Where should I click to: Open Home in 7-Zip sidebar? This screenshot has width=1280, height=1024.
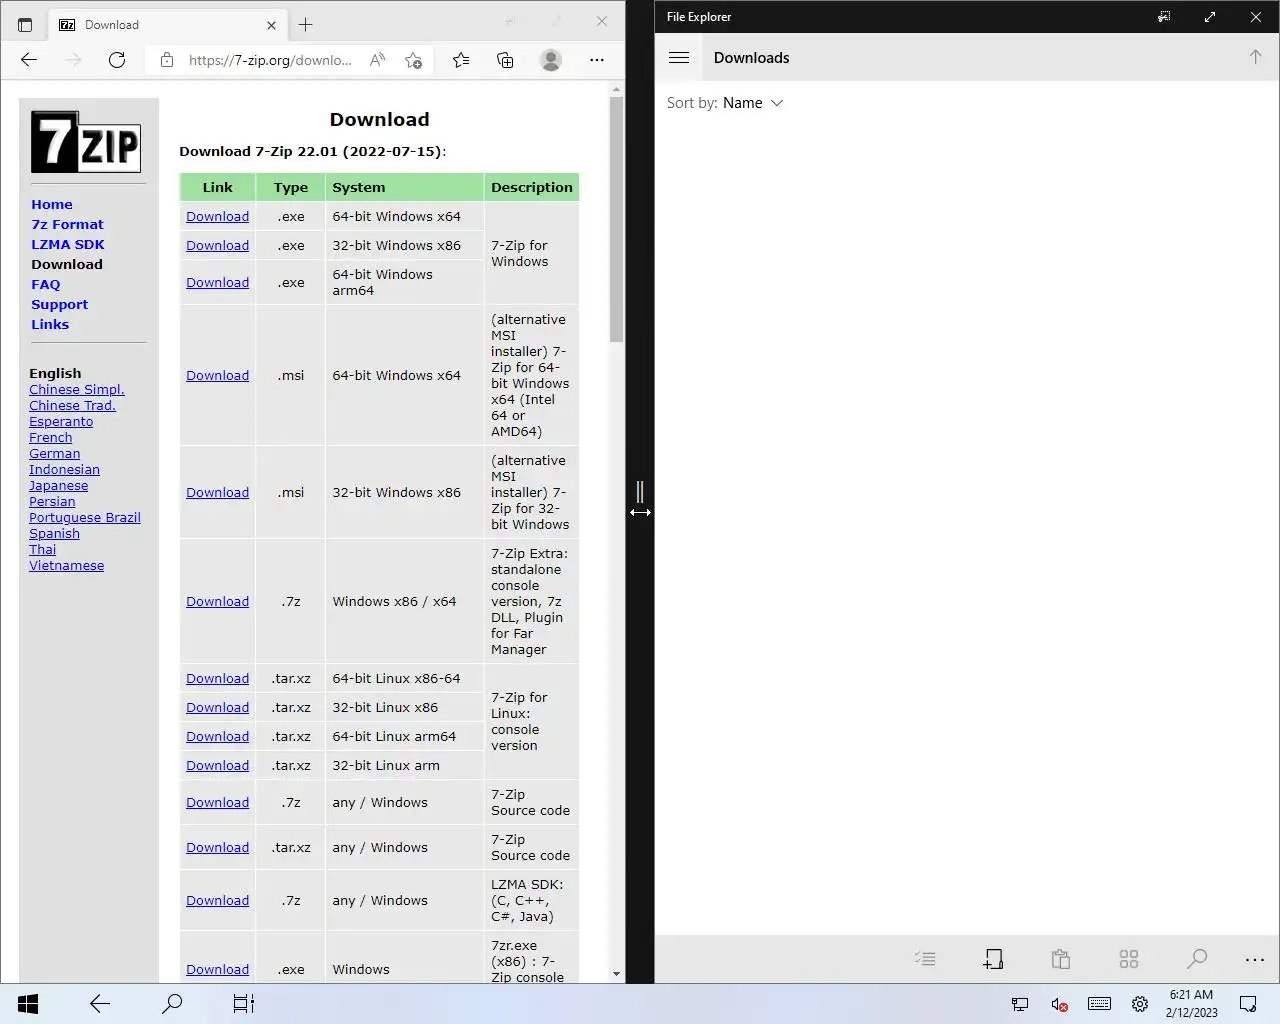(52, 204)
